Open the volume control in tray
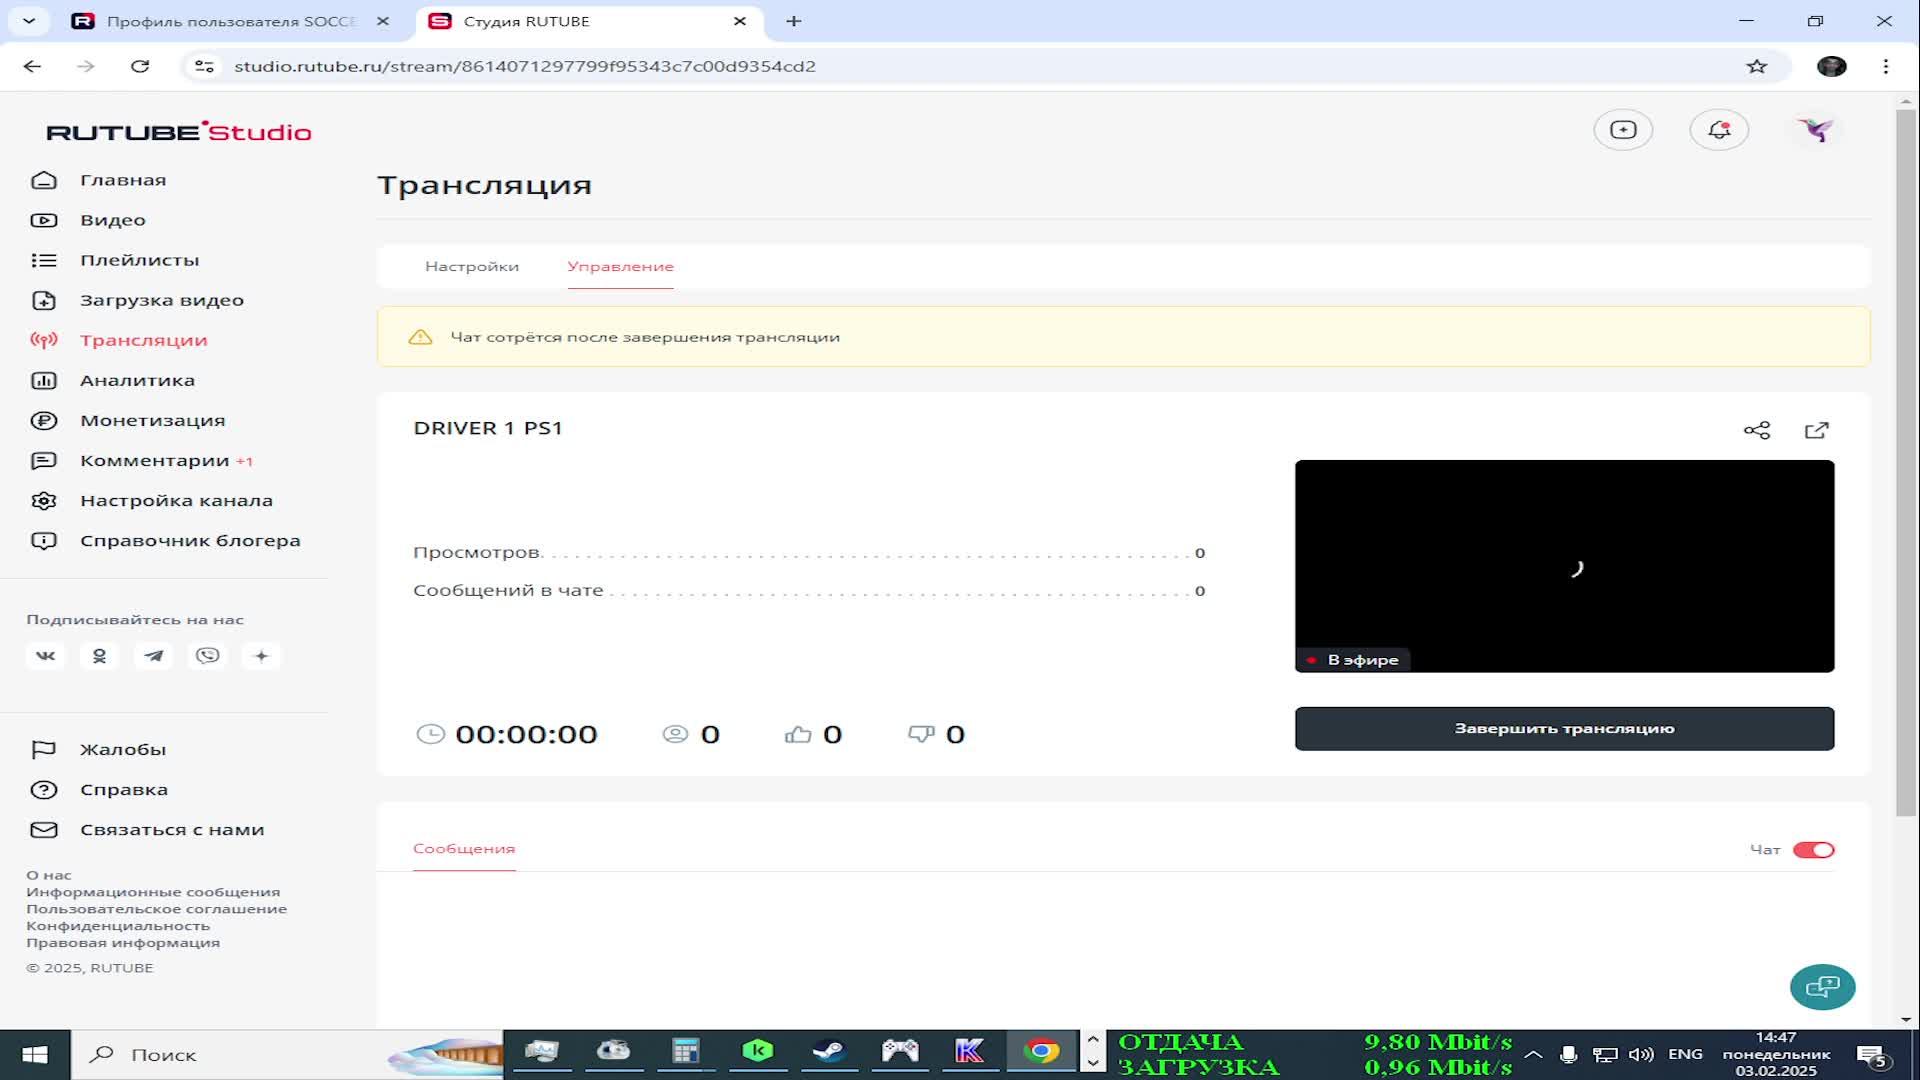The width and height of the screenshot is (1920, 1080). click(x=1640, y=1055)
